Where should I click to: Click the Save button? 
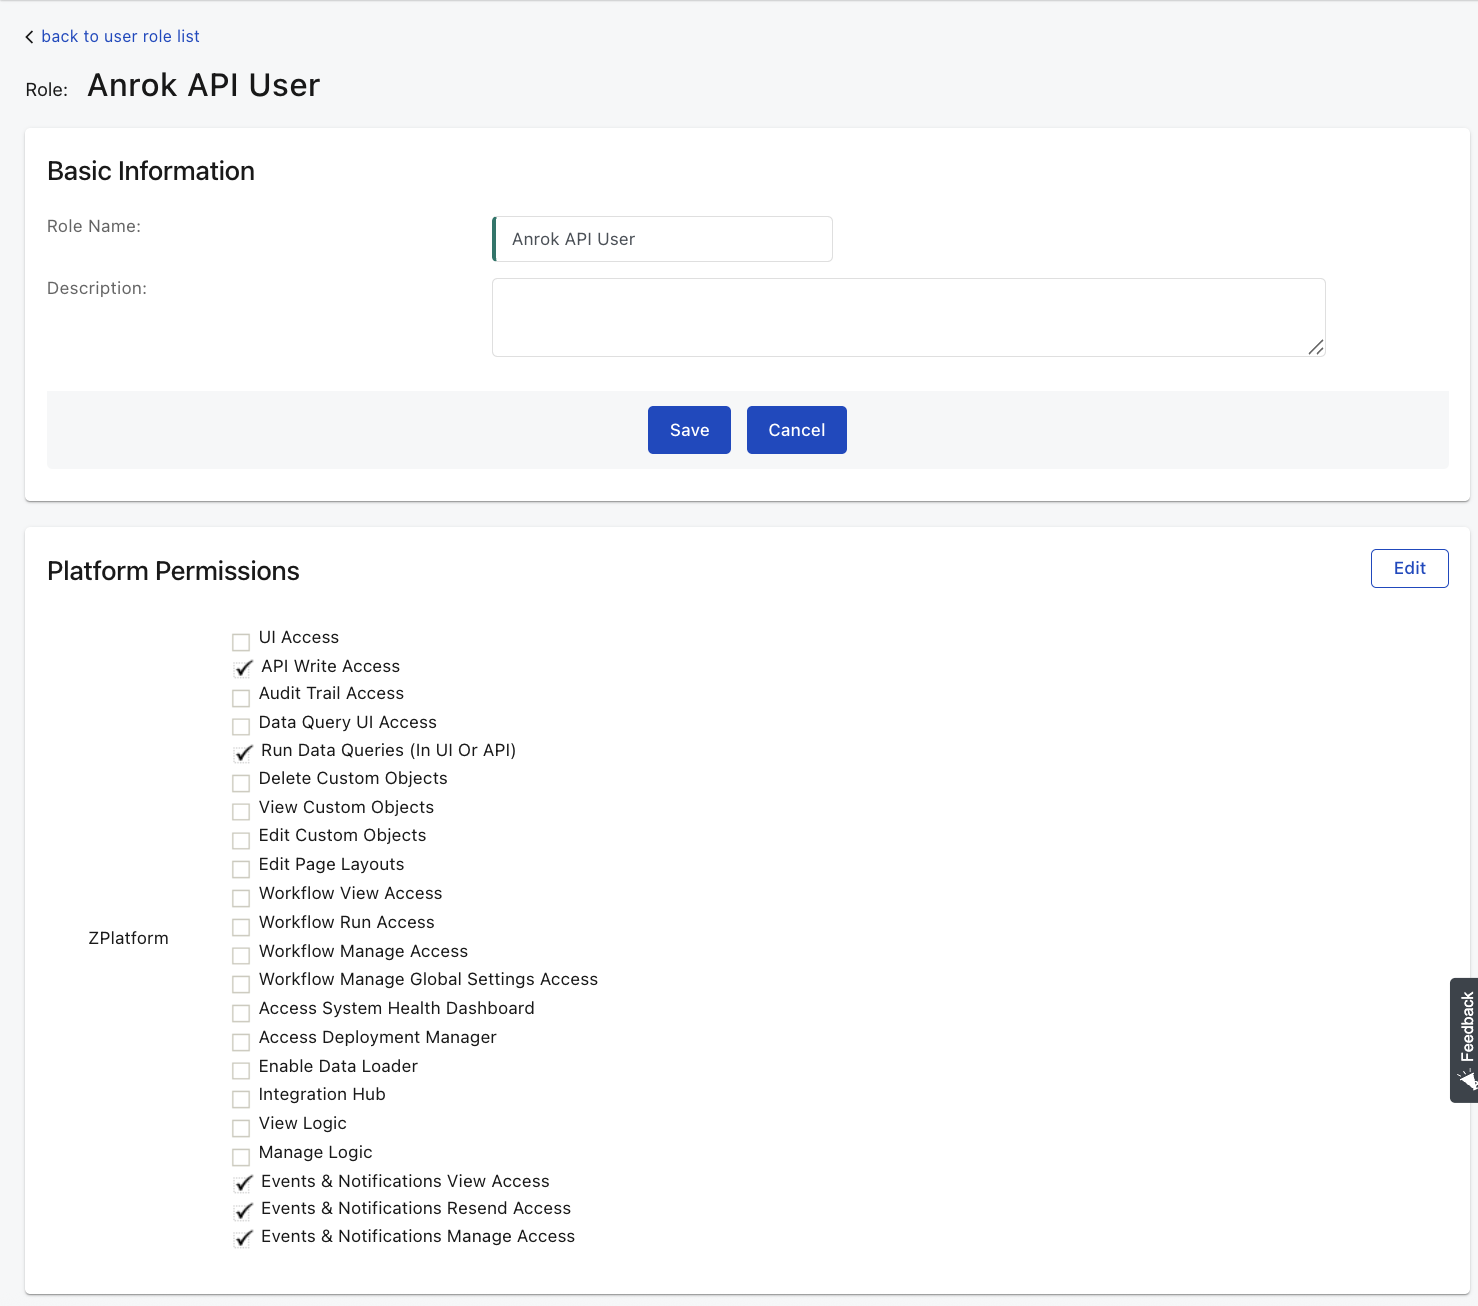pos(689,430)
